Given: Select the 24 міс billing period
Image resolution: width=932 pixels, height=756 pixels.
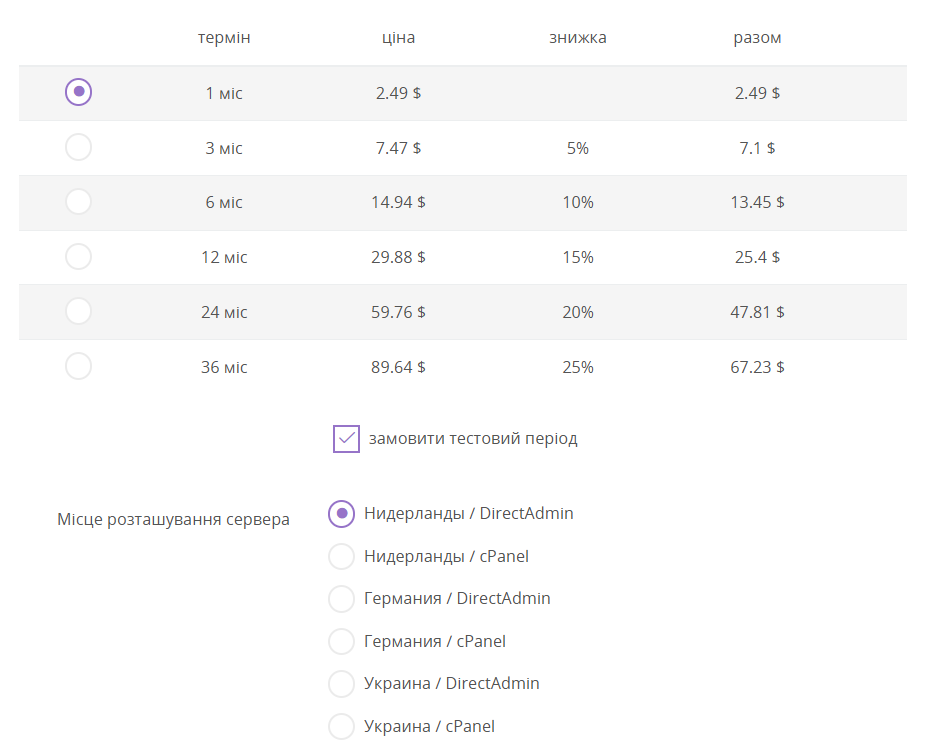Looking at the screenshot, I should (x=78, y=311).
